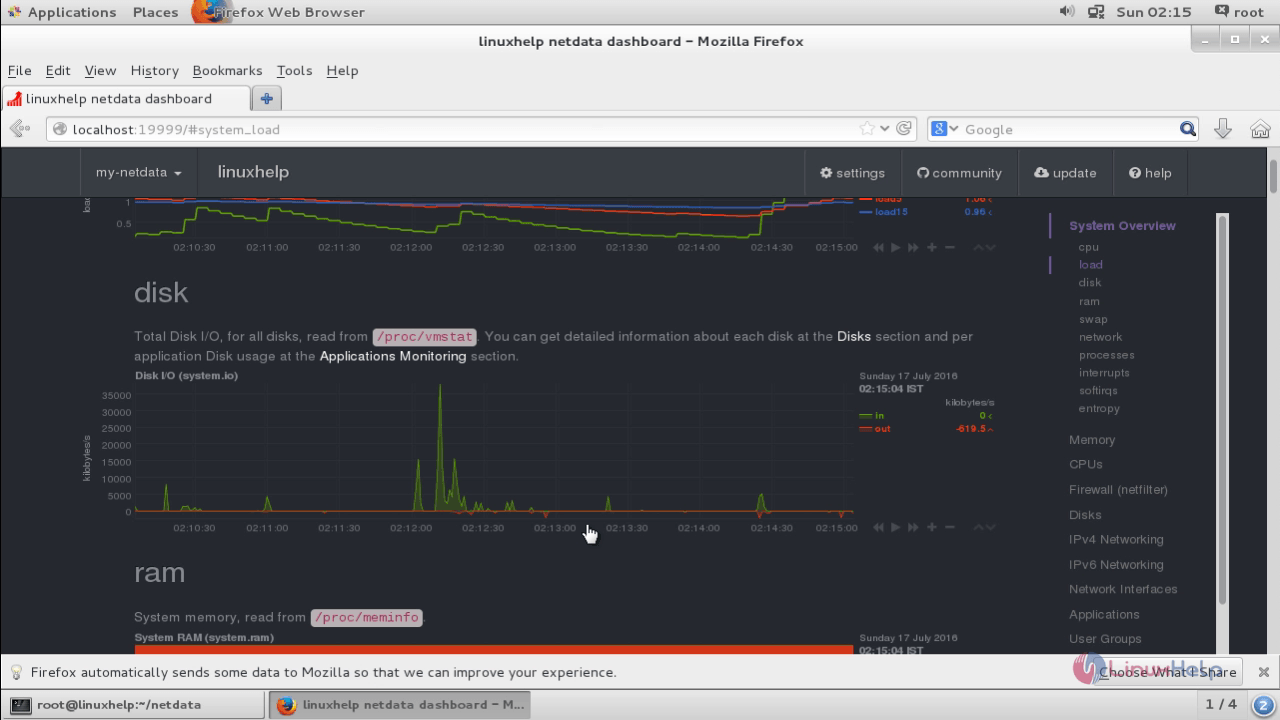Expand IPv4 Networking section in sidebar
Screen dimensions: 1280x720
(x=1116, y=540)
